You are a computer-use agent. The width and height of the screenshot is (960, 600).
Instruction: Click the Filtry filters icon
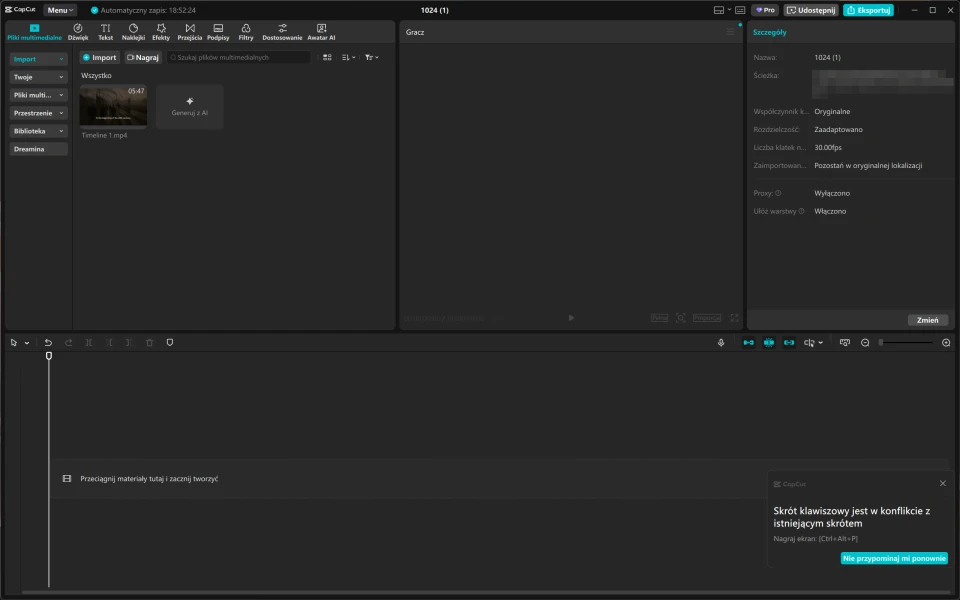point(246,31)
